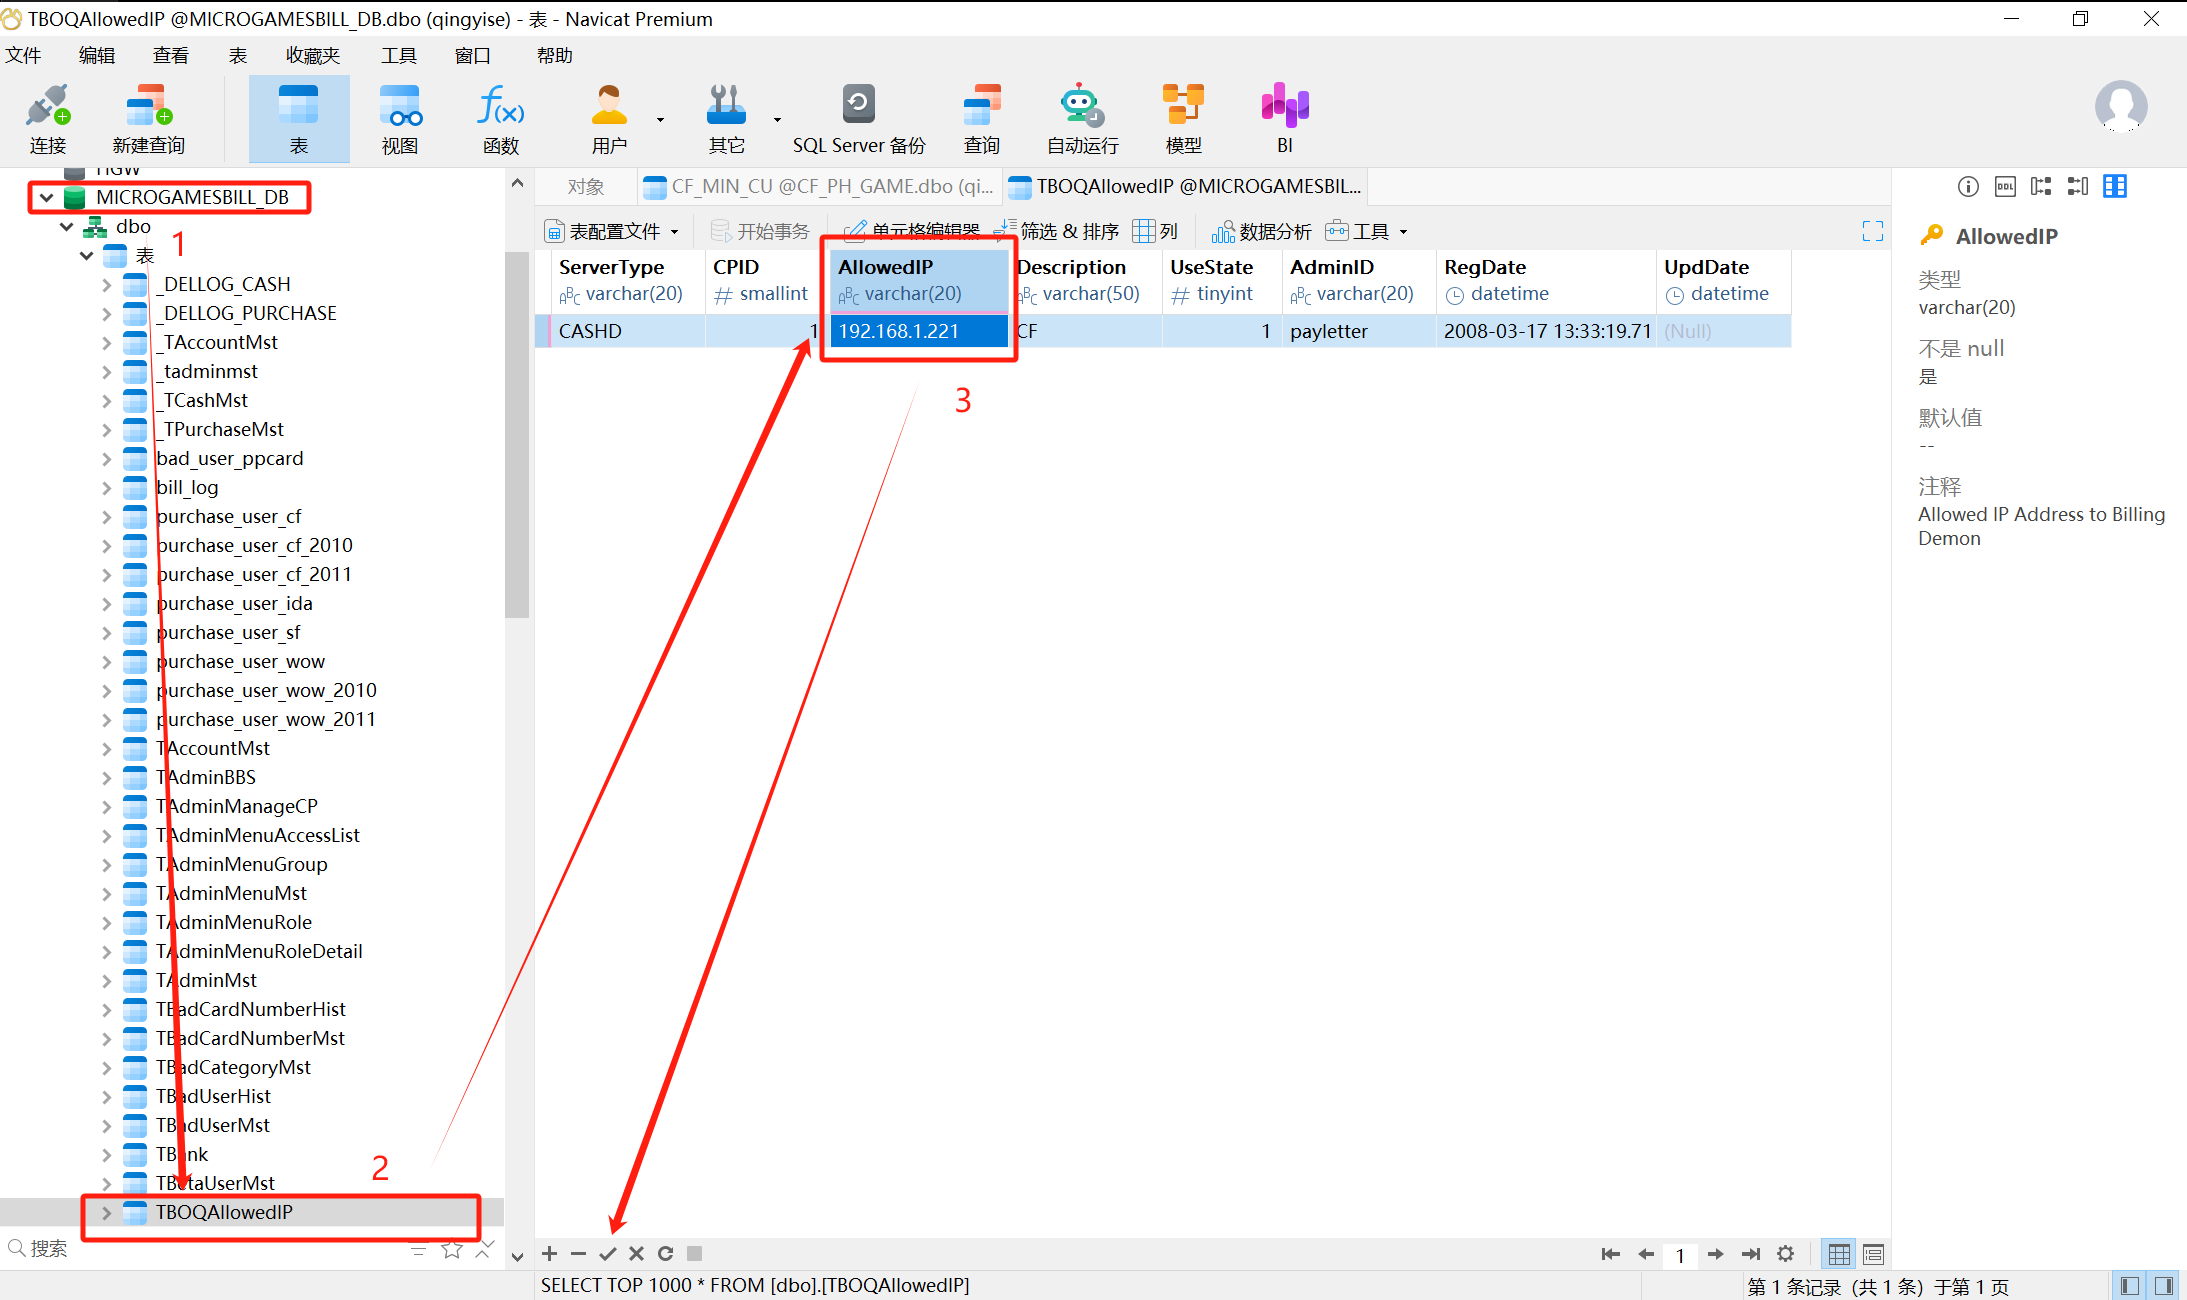This screenshot has width=2187, height=1300.
Task: Open the table profile dropdown arrow
Action: 675,232
